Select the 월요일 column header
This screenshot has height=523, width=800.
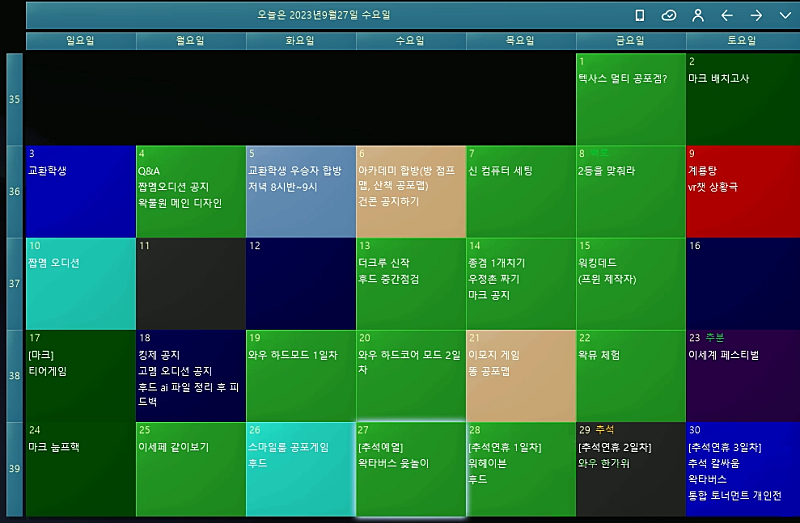pos(191,41)
